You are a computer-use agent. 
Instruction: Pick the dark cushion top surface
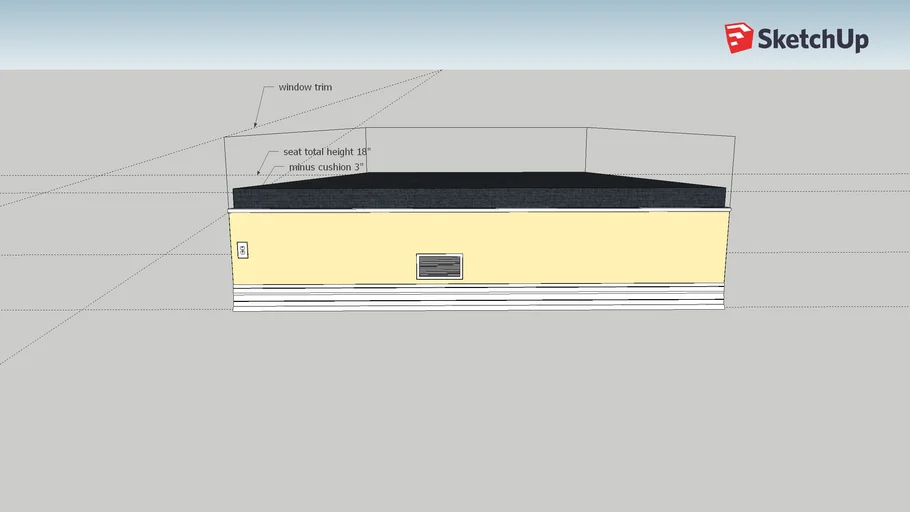point(480,180)
